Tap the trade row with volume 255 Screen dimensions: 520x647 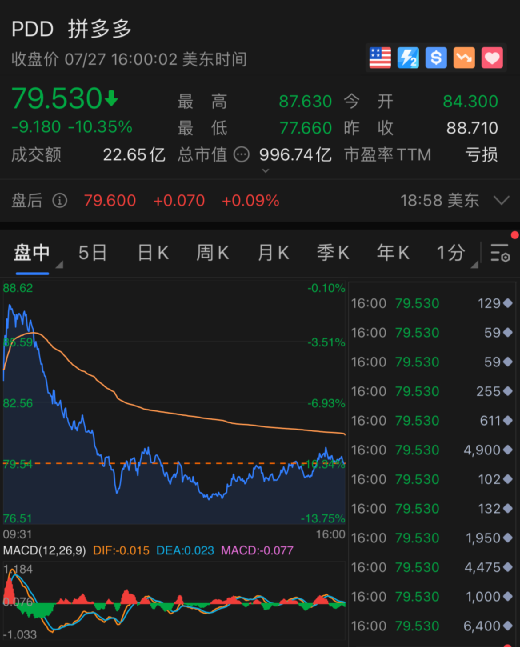click(x=432, y=392)
